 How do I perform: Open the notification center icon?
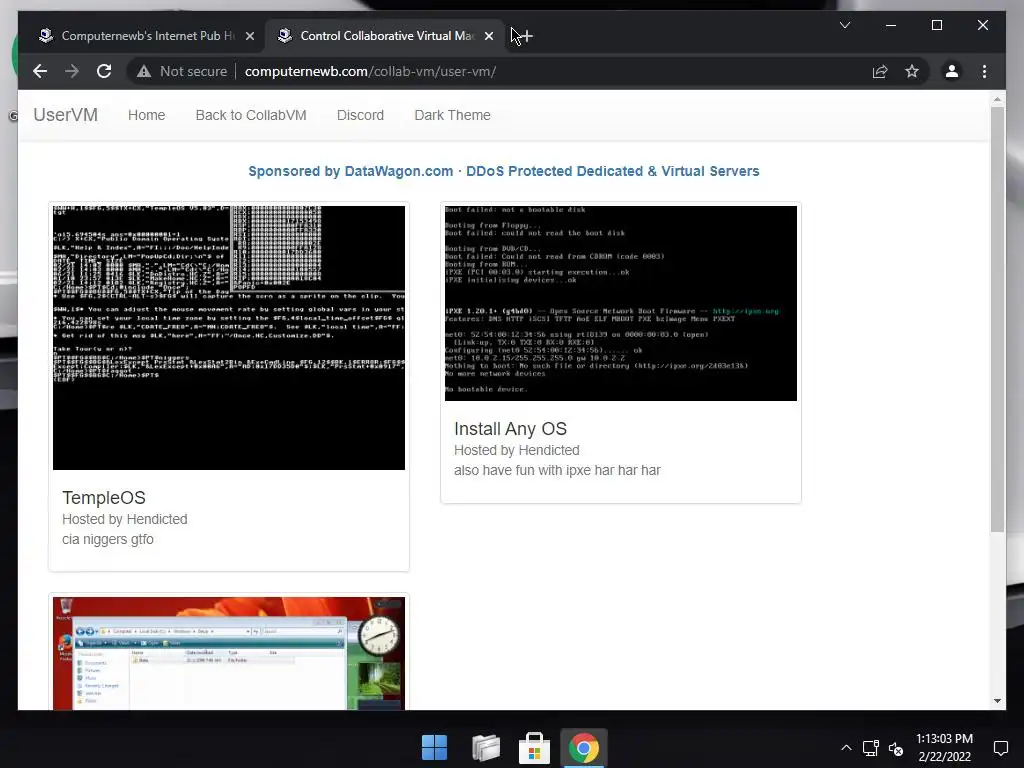coord(1000,748)
